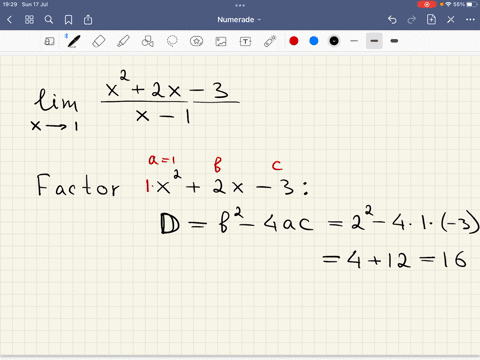
Task: Choose the red pen color
Action: pyautogui.click(x=294, y=41)
